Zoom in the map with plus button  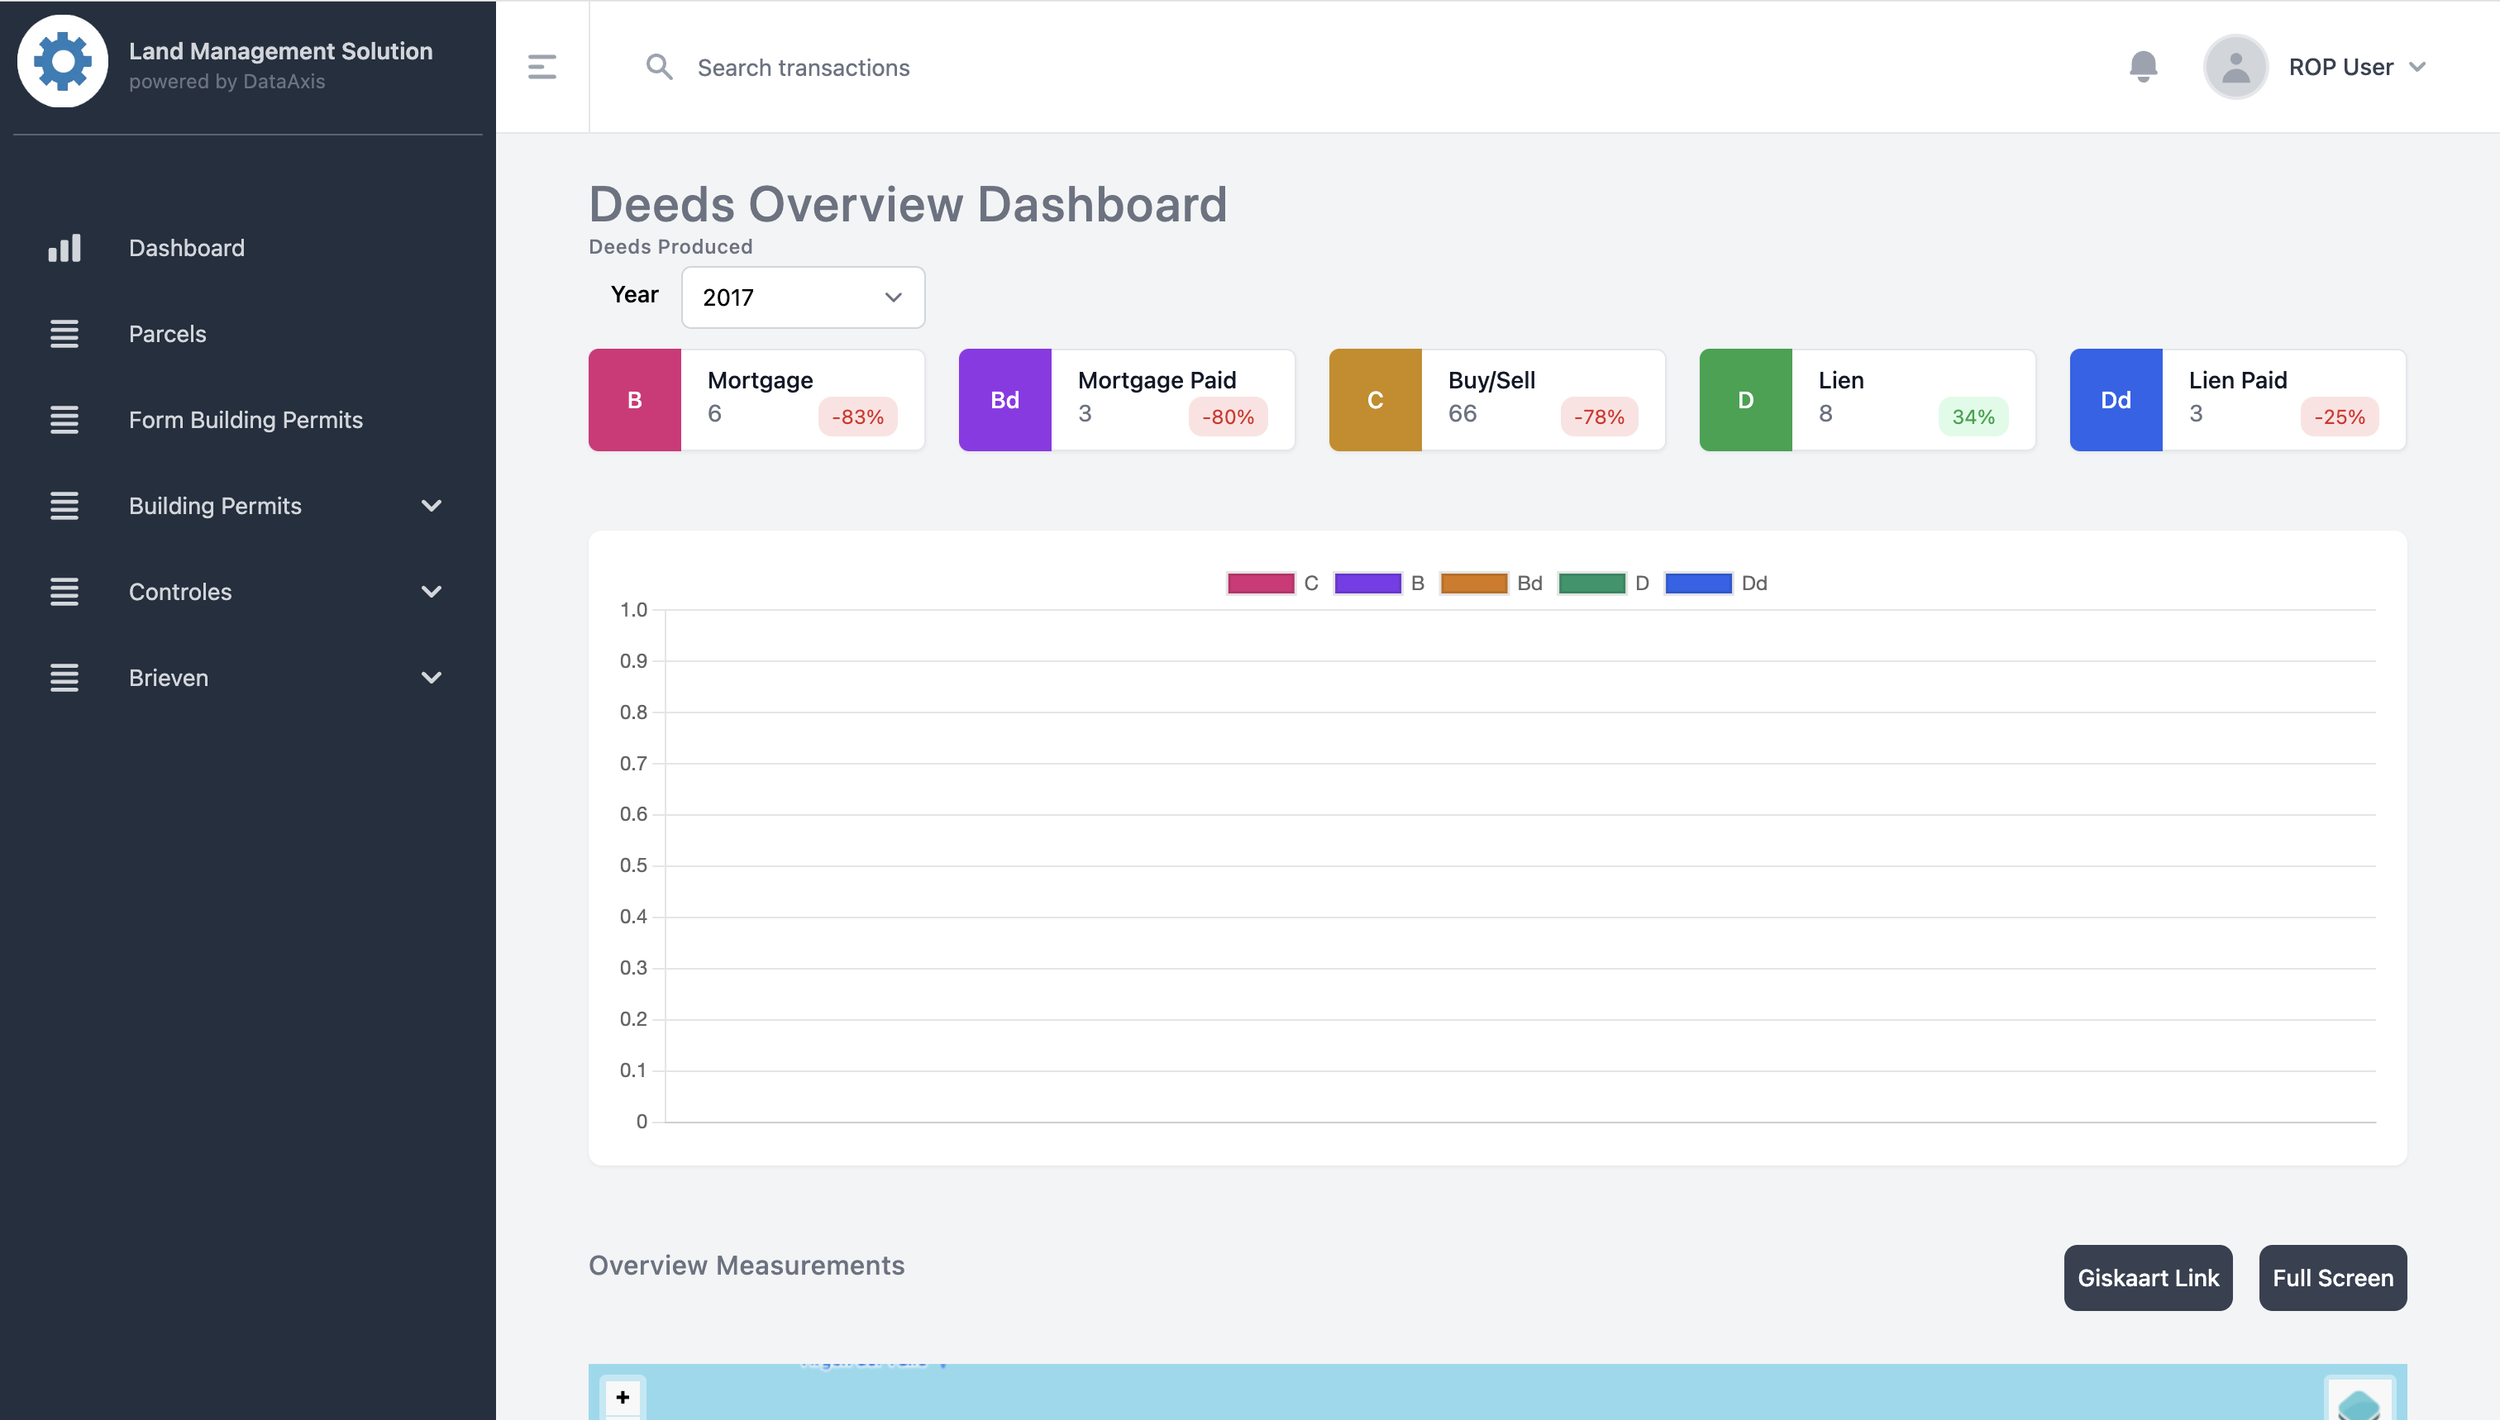point(623,1397)
